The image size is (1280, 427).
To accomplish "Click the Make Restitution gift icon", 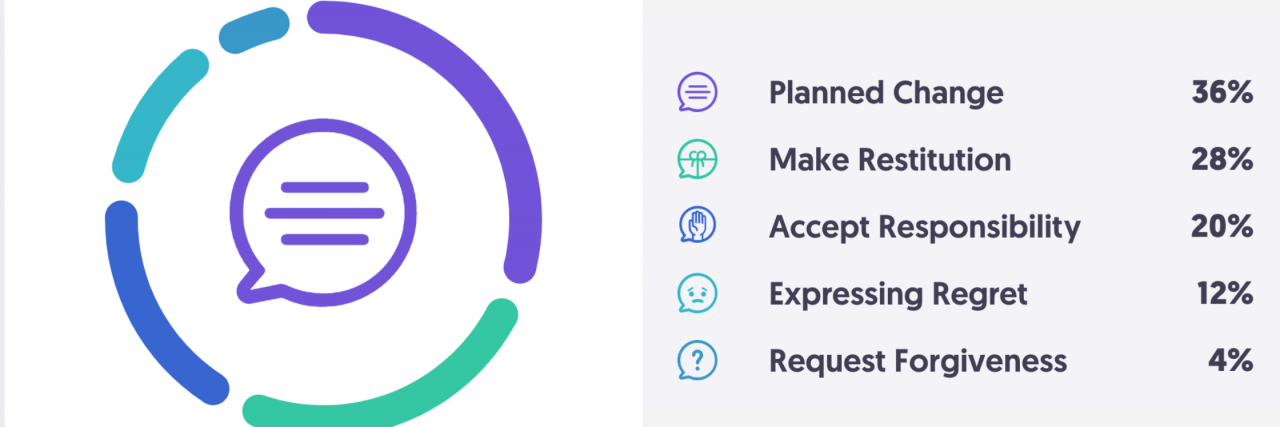I will 697,160.
